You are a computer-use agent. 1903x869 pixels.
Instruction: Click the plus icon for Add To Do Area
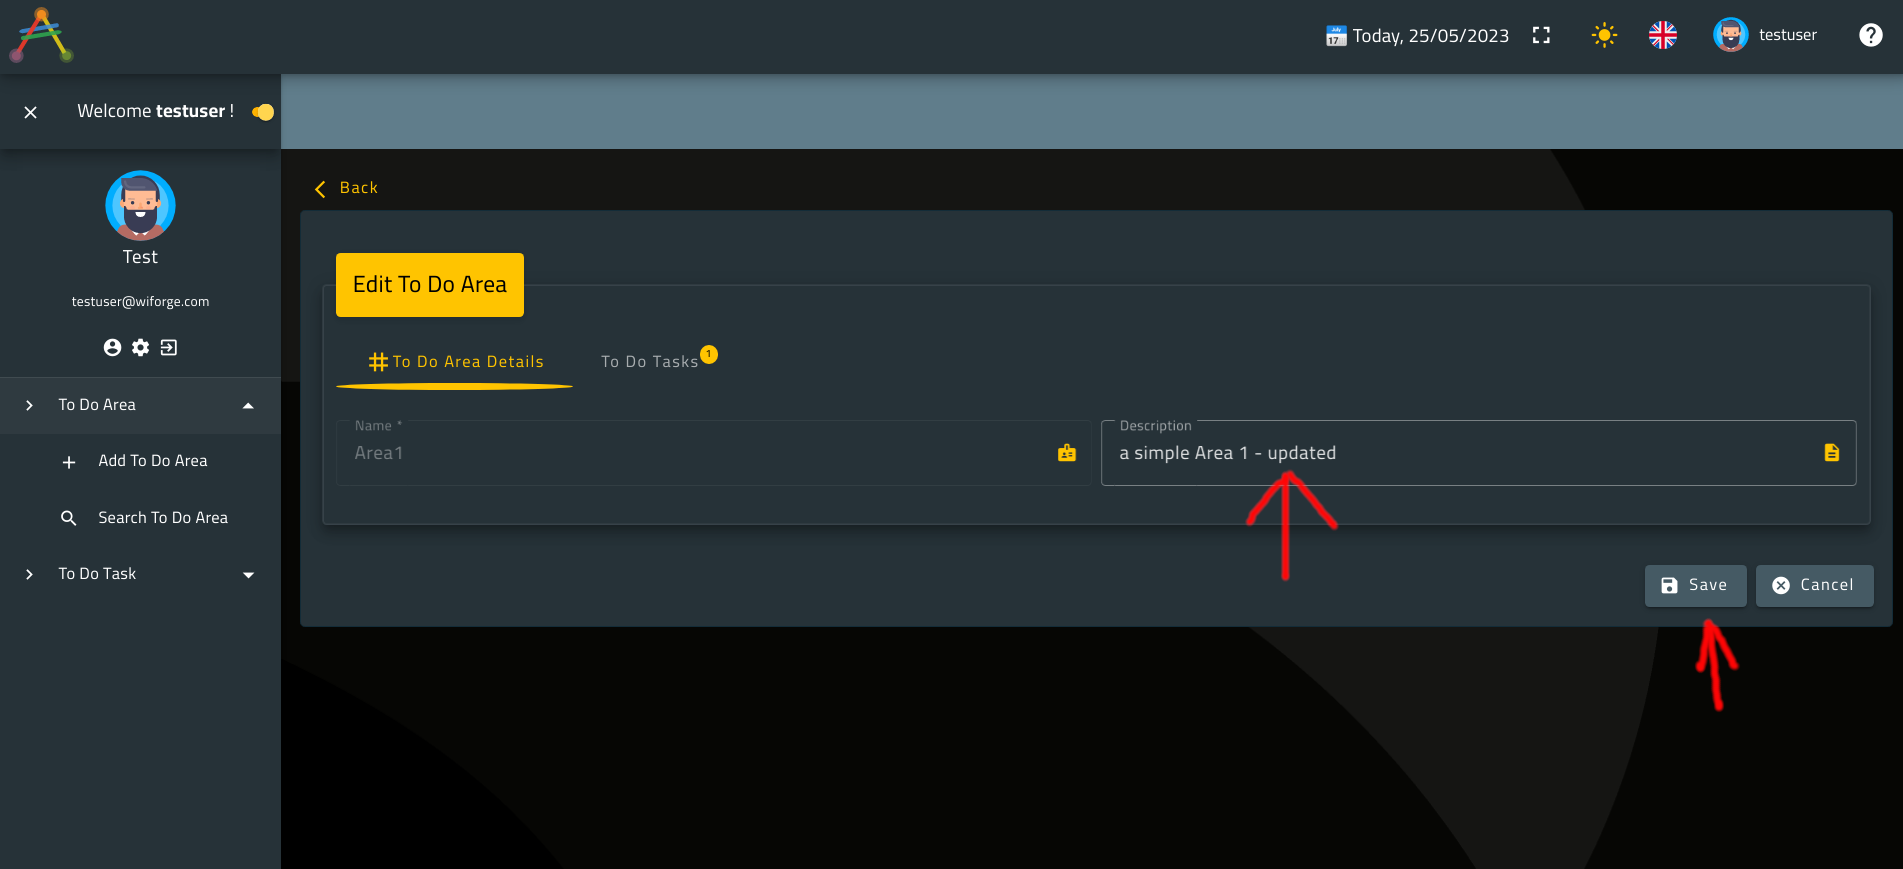(69, 462)
